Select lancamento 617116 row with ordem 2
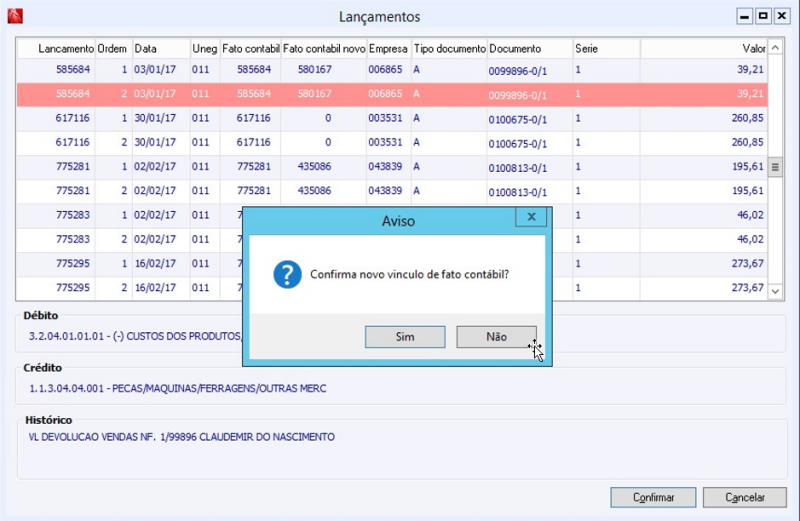This screenshot has width=800, height=521. coord(392,143)
